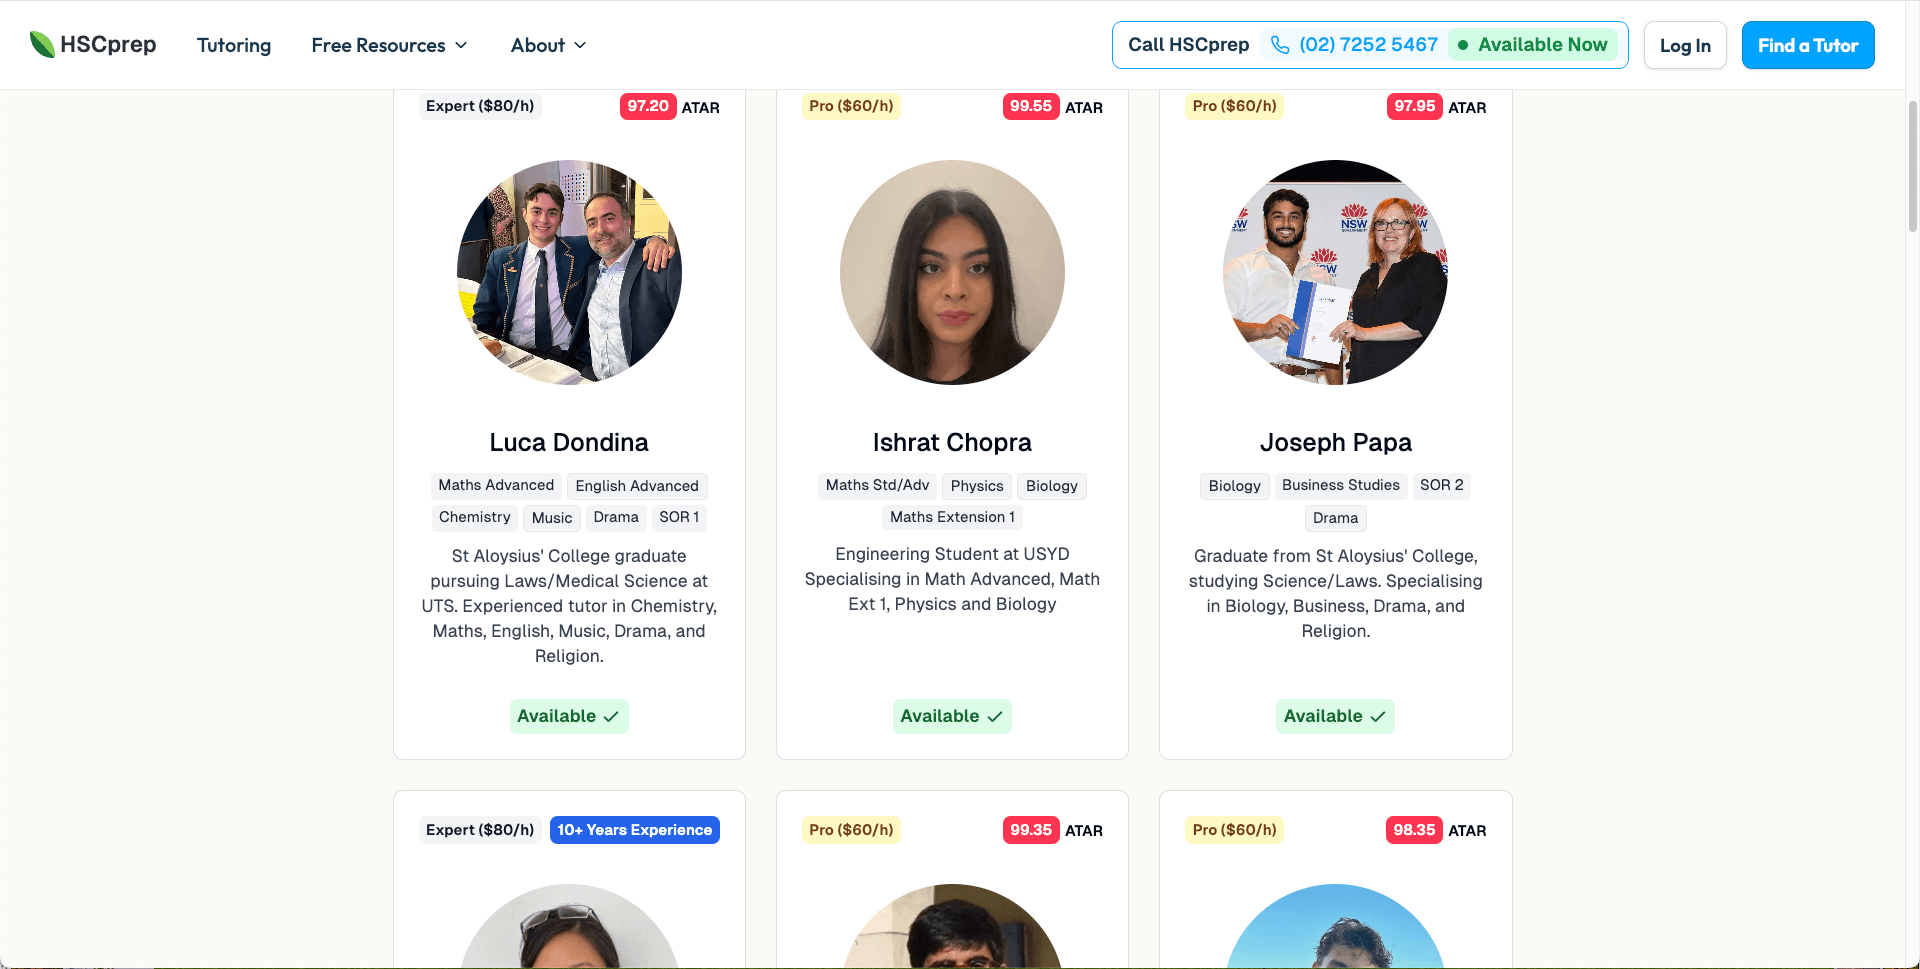Click the Log In button
Viewport: 1920px width, 969px height.
click(1685, 45)
